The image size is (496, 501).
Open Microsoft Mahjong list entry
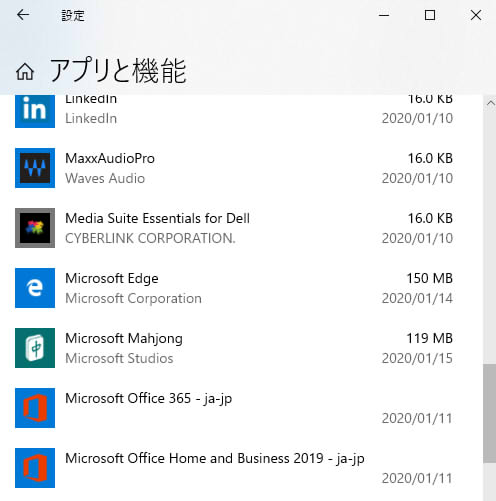coord(241,348)
